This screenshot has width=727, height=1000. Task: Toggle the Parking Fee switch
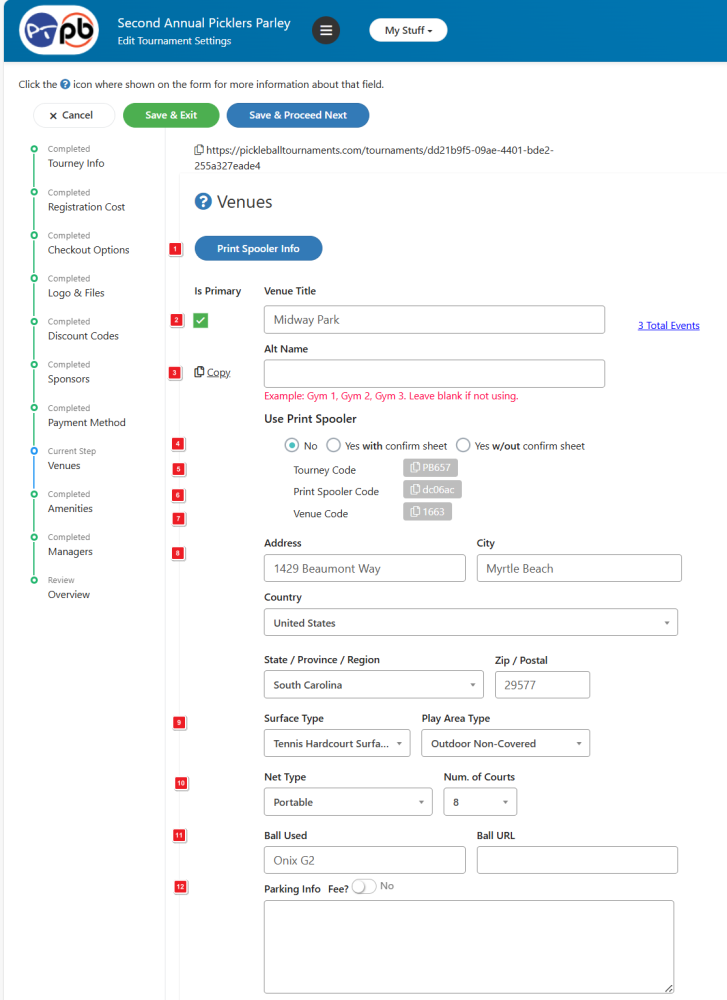point(363,886)
